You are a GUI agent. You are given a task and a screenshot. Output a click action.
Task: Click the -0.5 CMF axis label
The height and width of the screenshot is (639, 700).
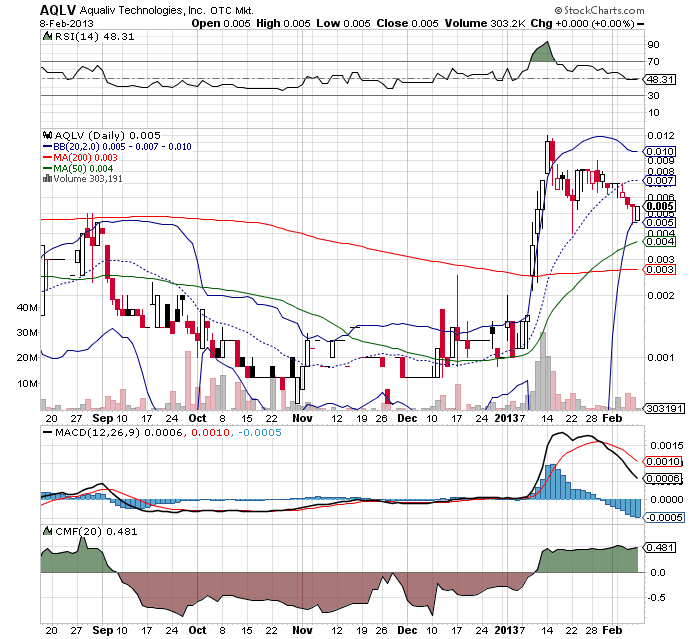coord(656,597)
